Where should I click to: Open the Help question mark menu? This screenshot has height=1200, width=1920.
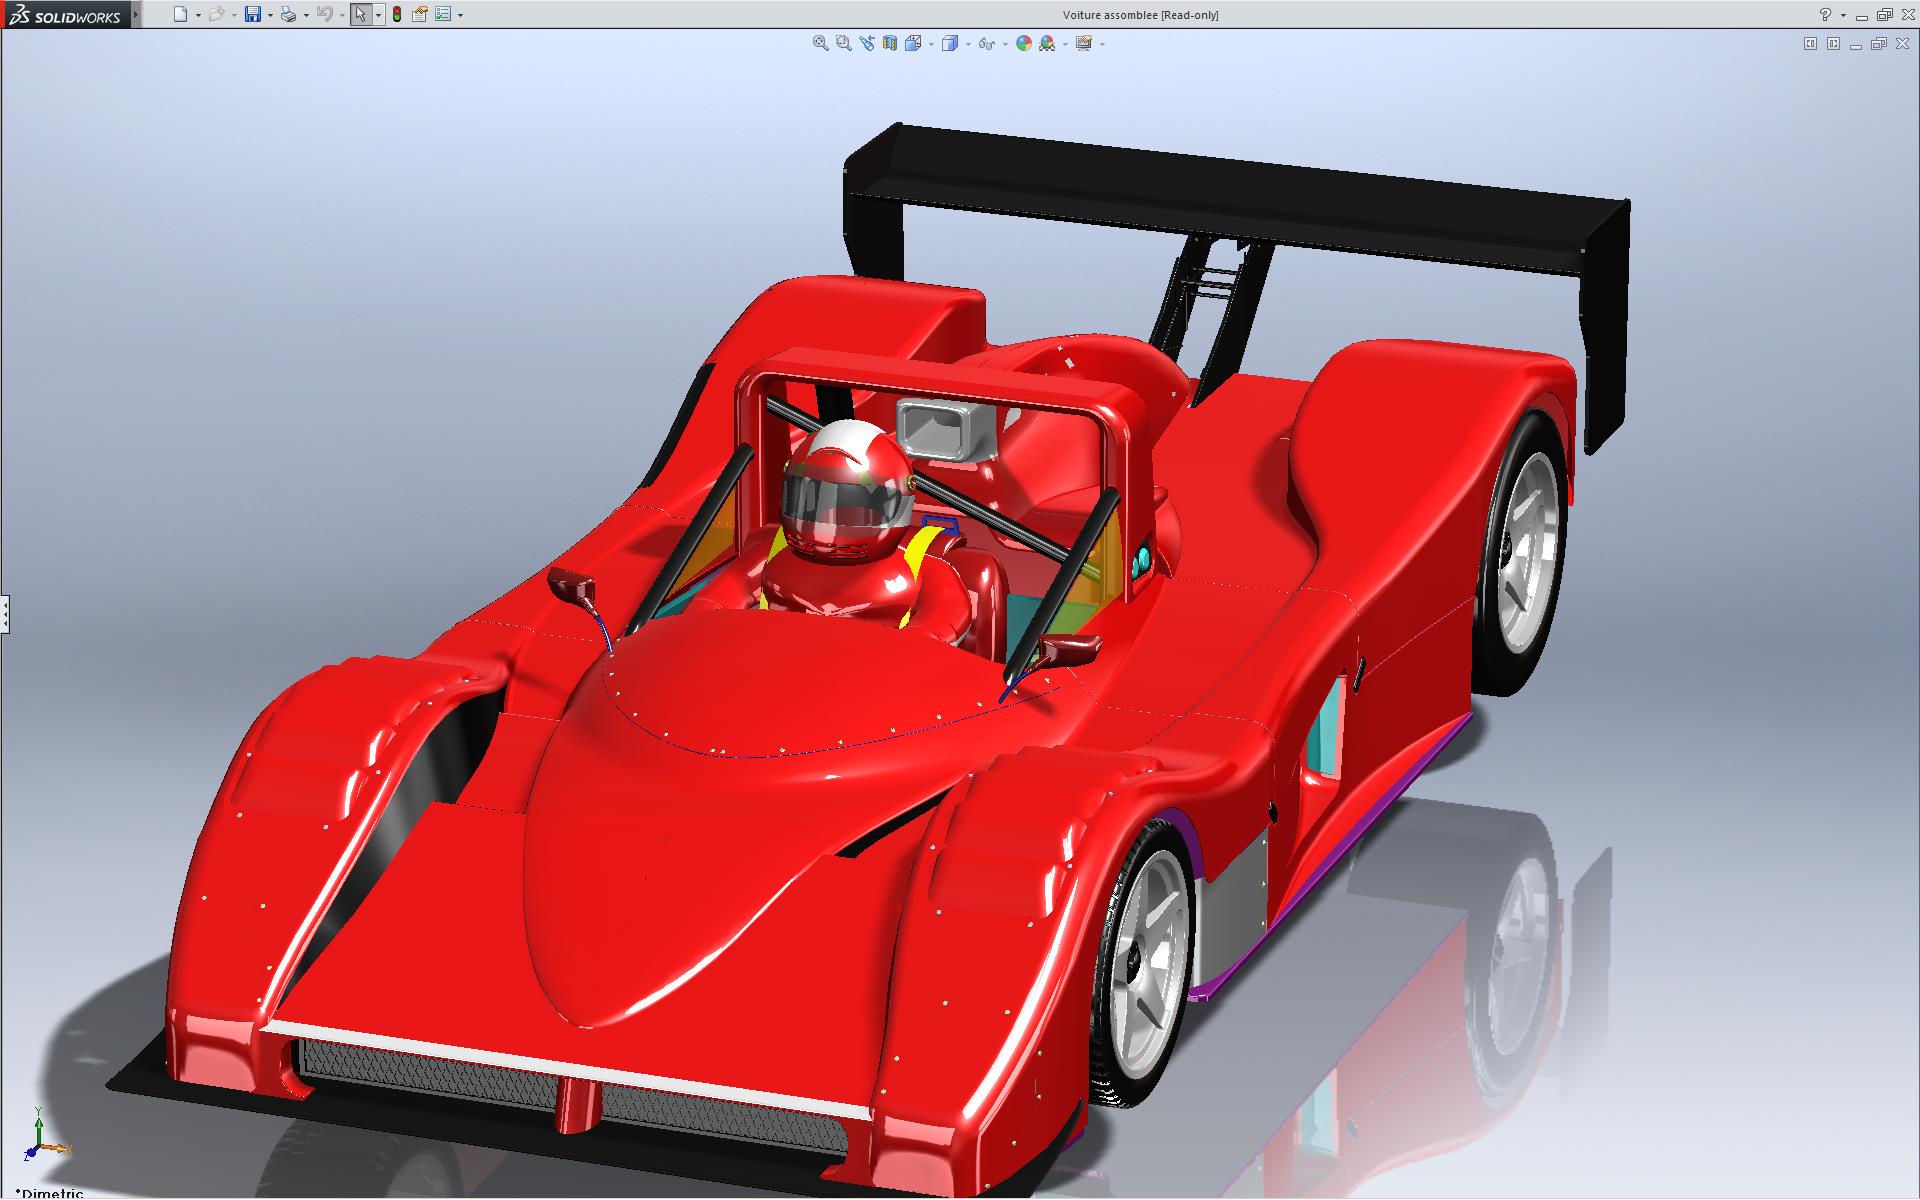click(1825, 14)
